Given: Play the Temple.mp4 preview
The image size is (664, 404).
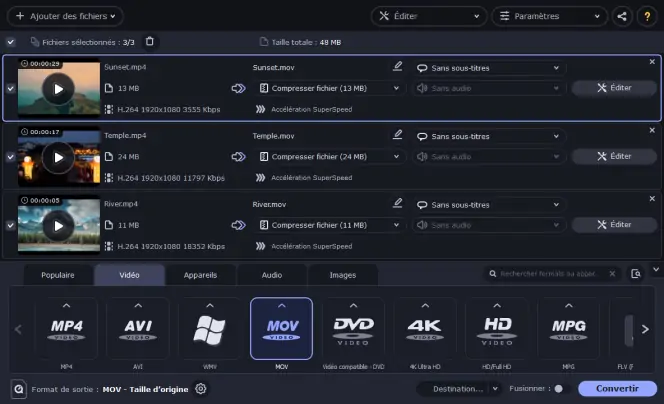Looking at the screenshot, I should [x=58, y=158].
